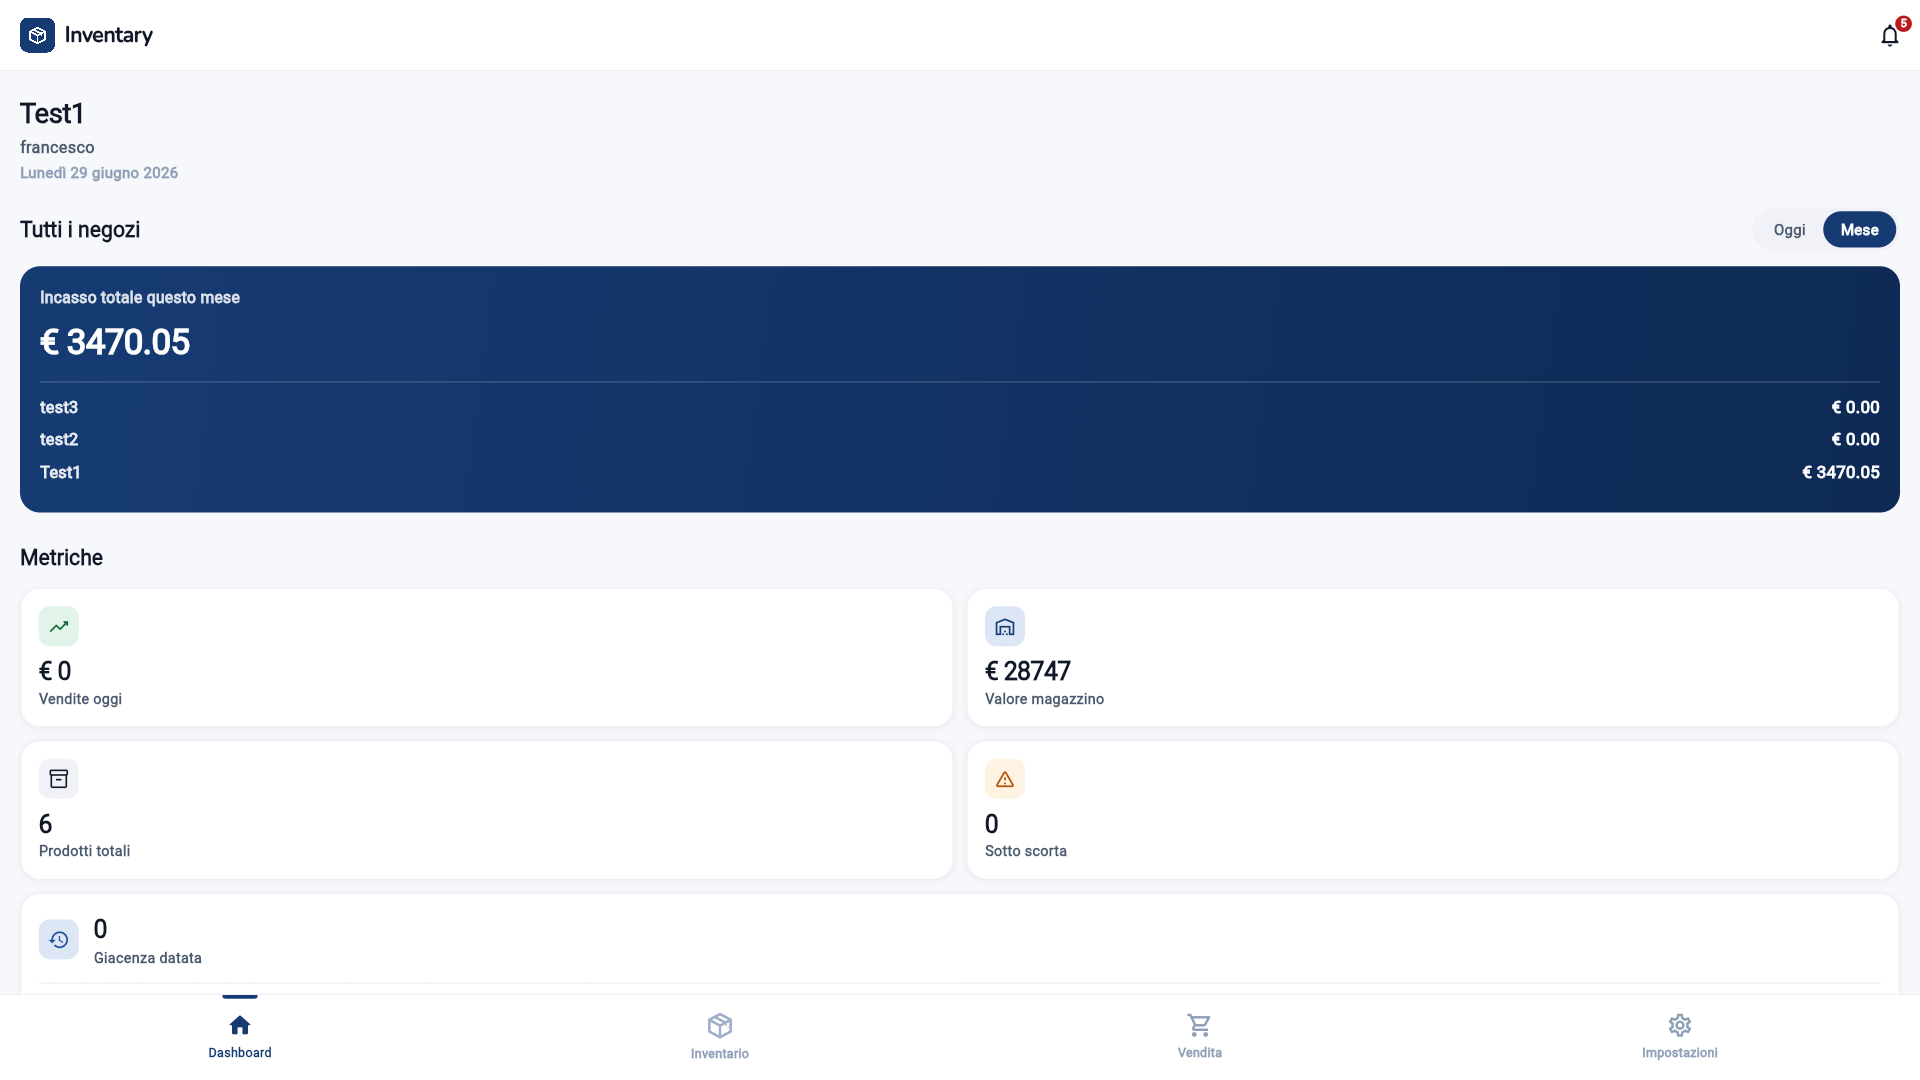Open the Sotto scorta metric card
The image size is (1920, 1080).
pos(1432,810)
